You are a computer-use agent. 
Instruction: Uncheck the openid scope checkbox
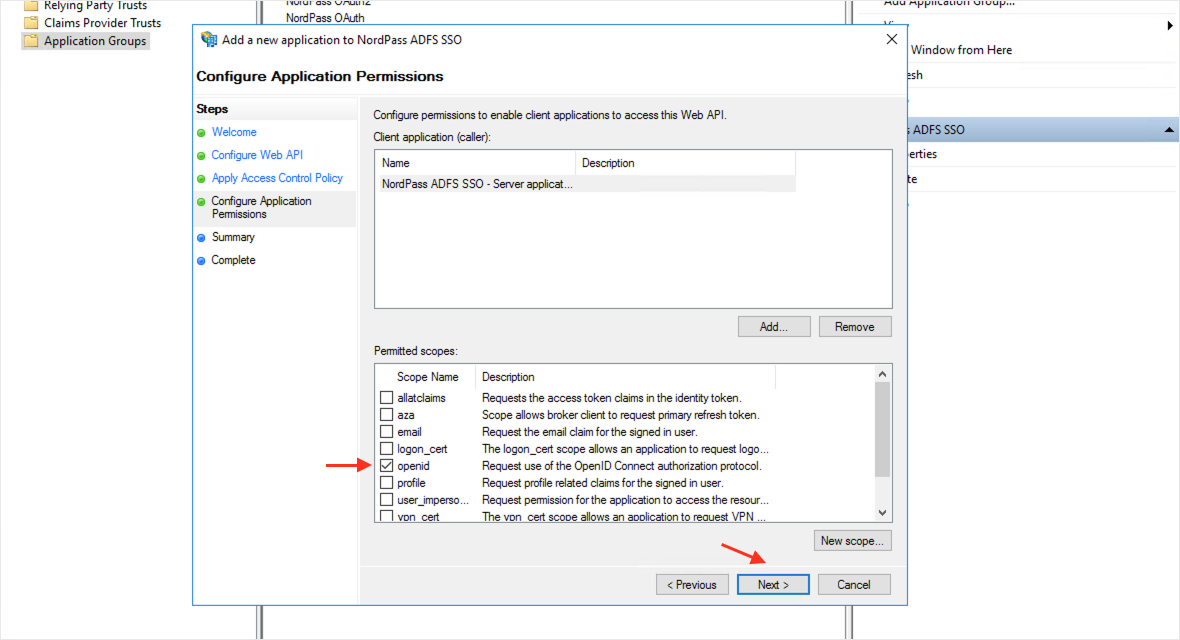coord(386,466)
